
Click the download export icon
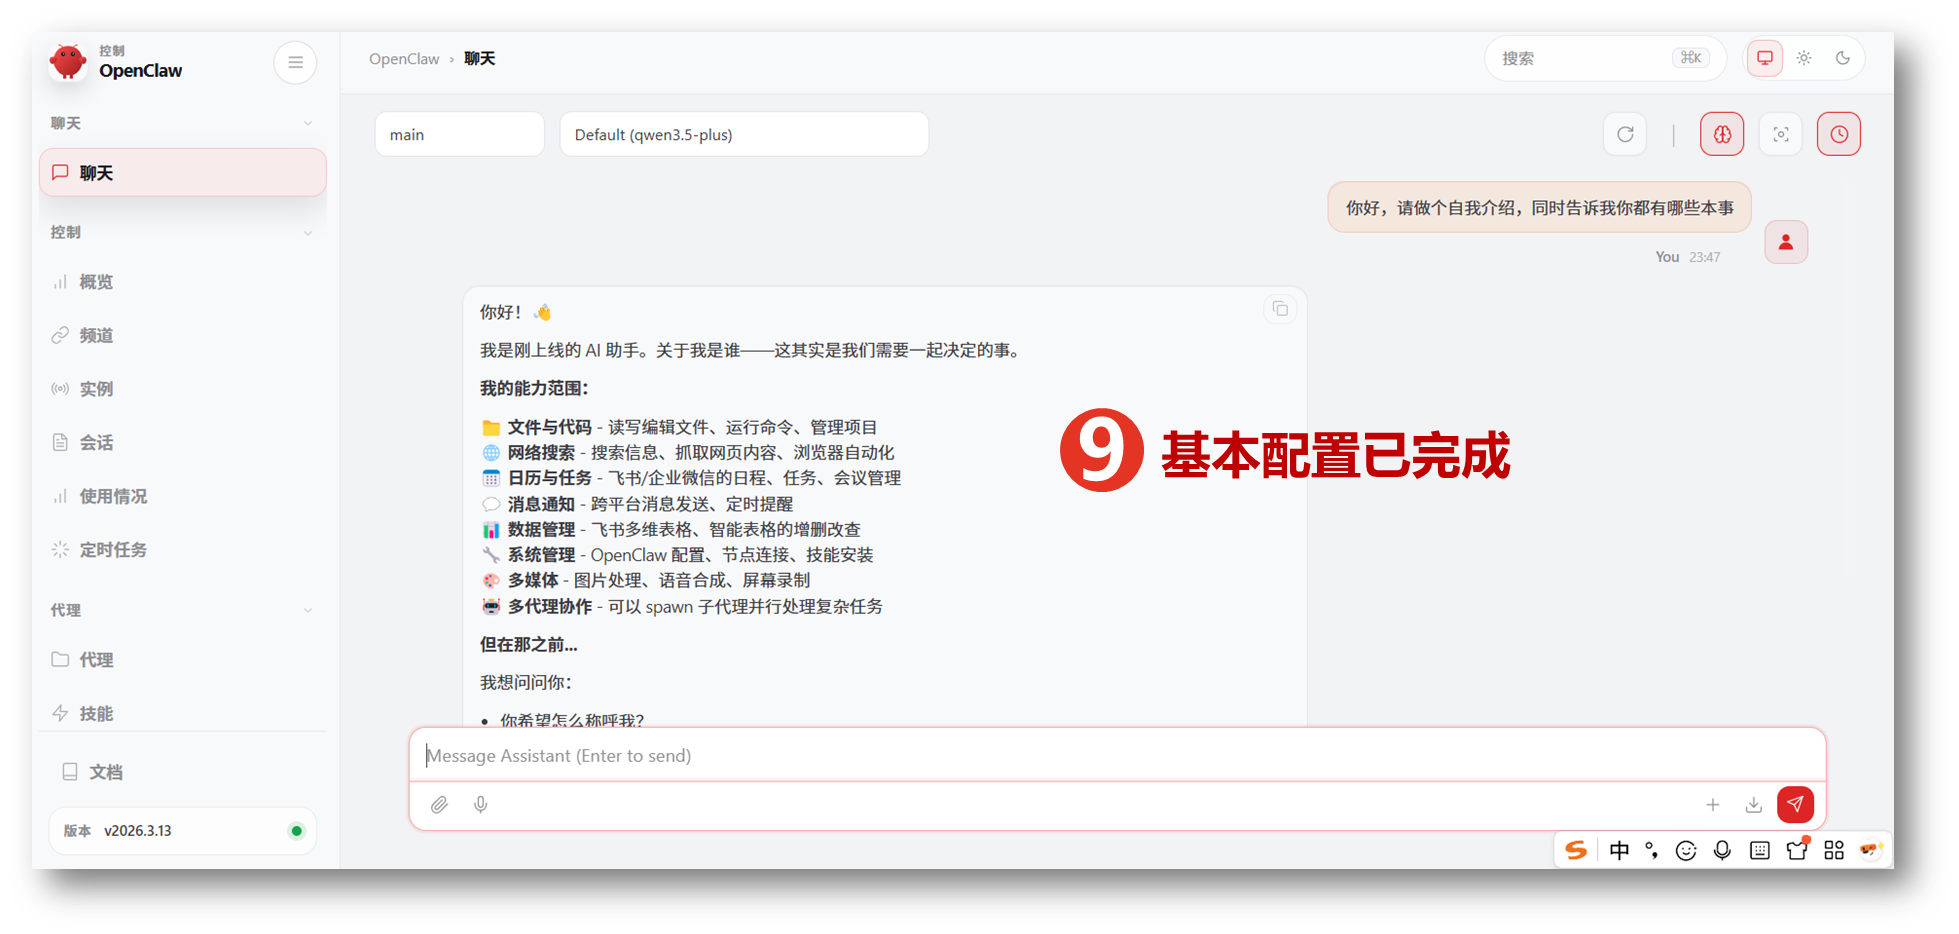pyautogui.click(x=1754, y=805)
